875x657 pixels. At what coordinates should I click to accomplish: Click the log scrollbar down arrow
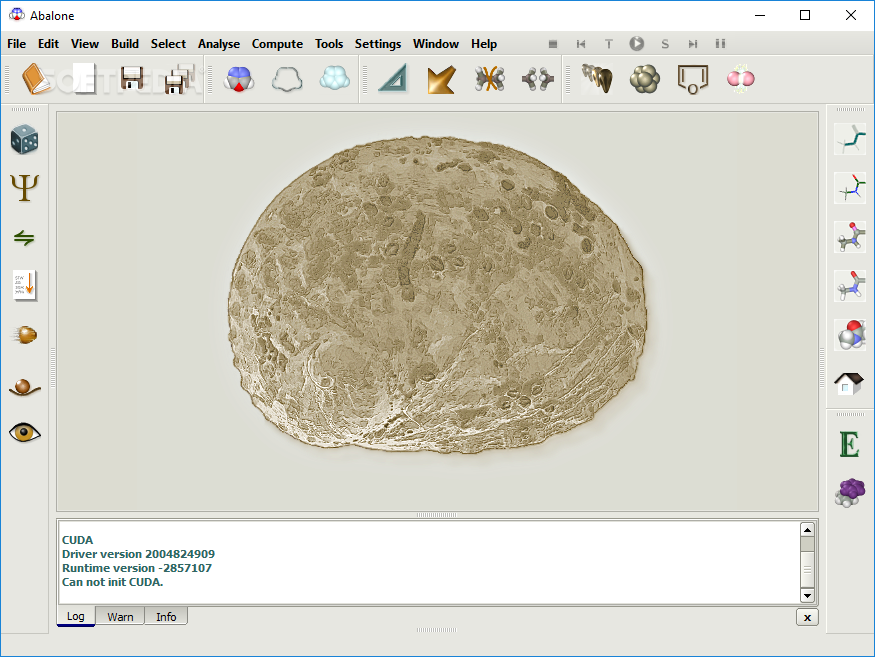[807, 596]
